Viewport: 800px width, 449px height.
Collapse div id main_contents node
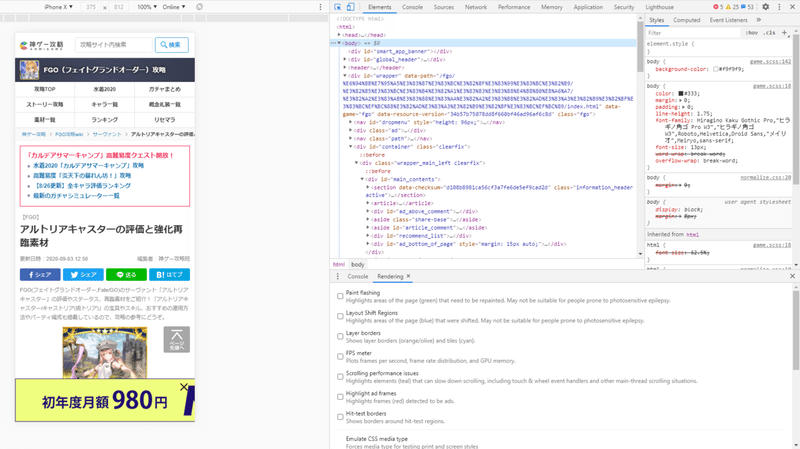click(x=362, y=179)
